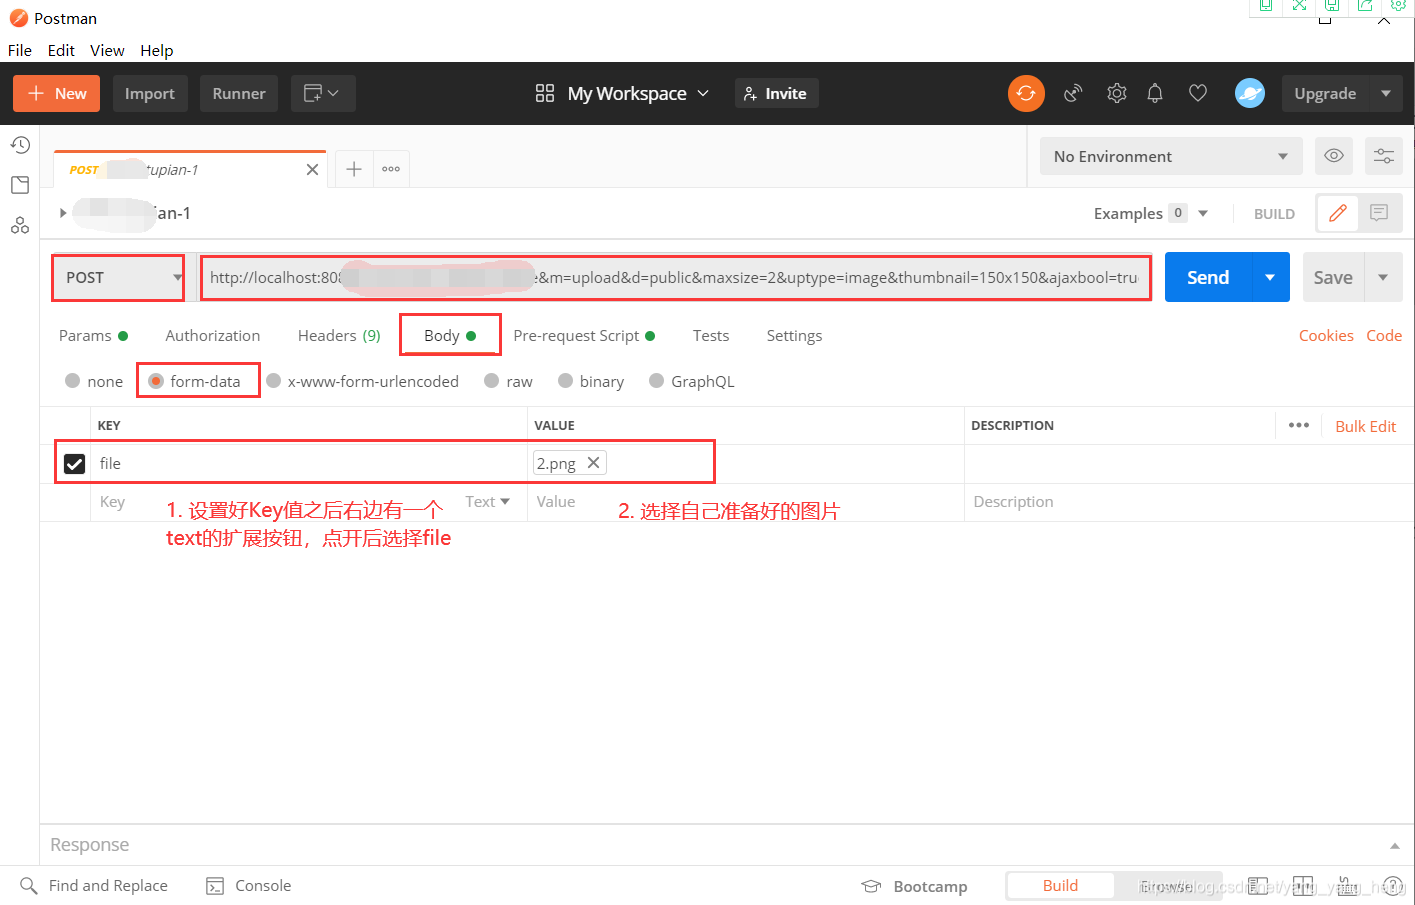Expand the Examples dropdown
1415x905 pixels.
coord(1203,213)
